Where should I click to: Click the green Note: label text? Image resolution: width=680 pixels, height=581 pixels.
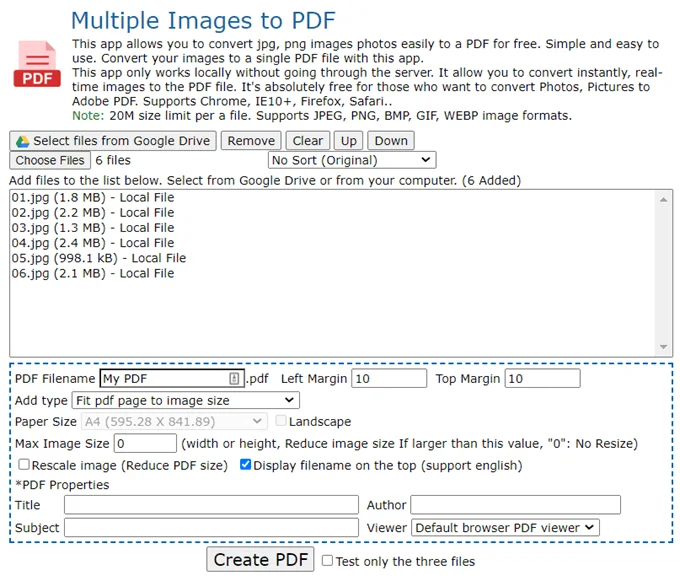pyautogui.click(x=88, y=116)
